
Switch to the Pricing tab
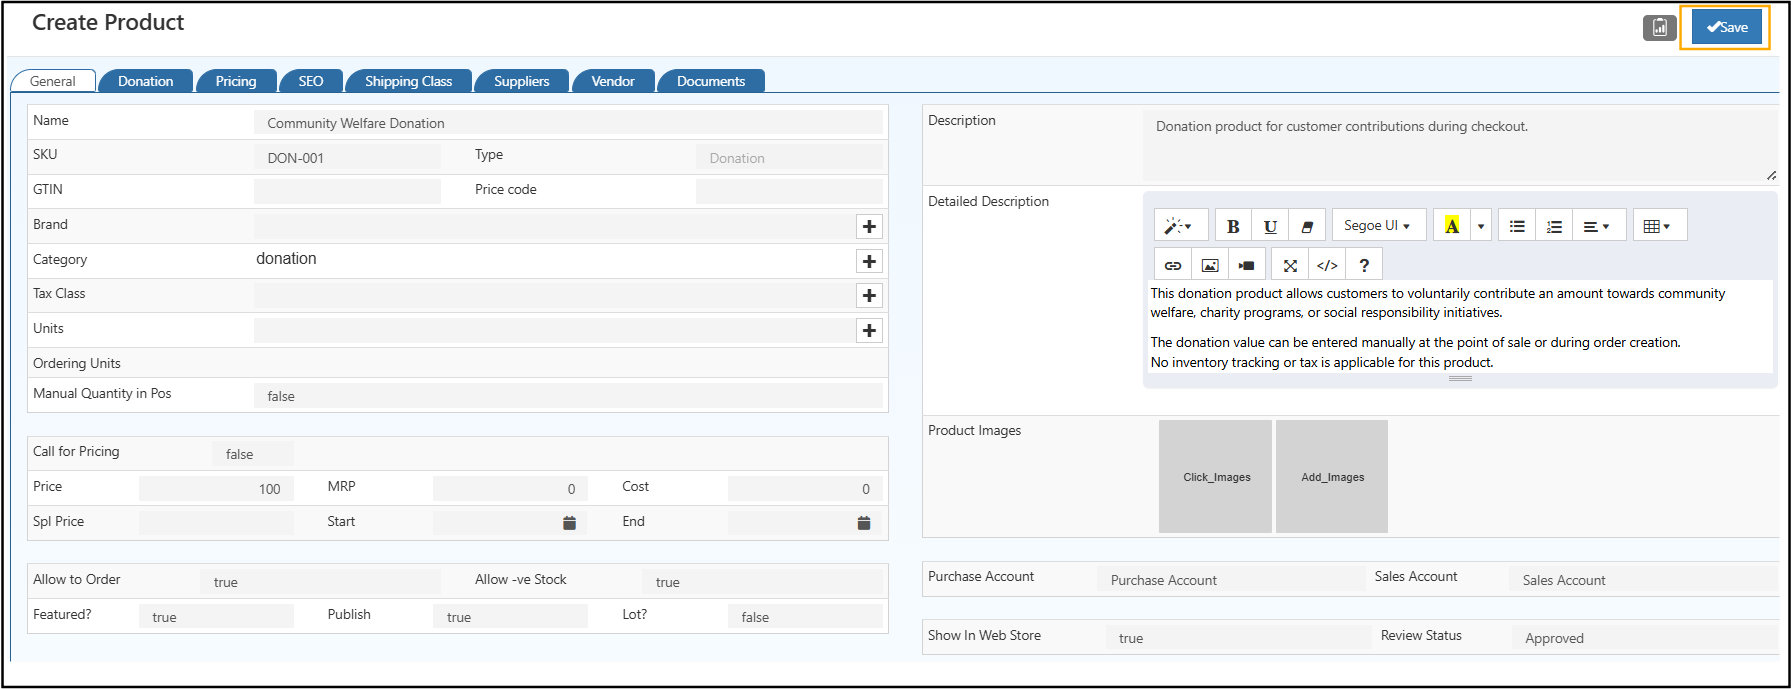[x=236, y=81]
